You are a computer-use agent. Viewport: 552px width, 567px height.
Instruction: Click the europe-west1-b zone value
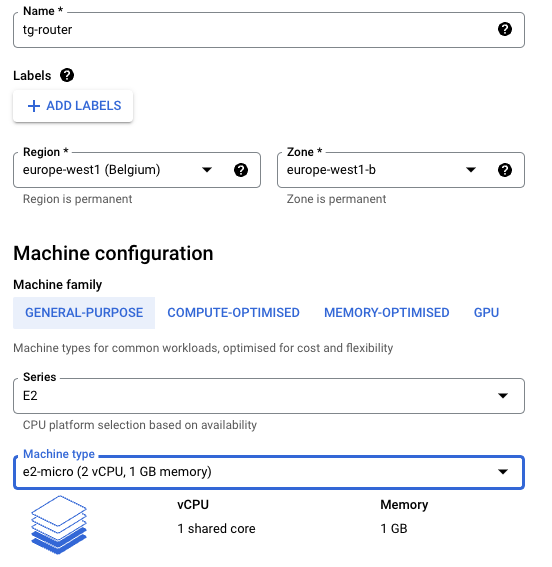pos(331,170)
